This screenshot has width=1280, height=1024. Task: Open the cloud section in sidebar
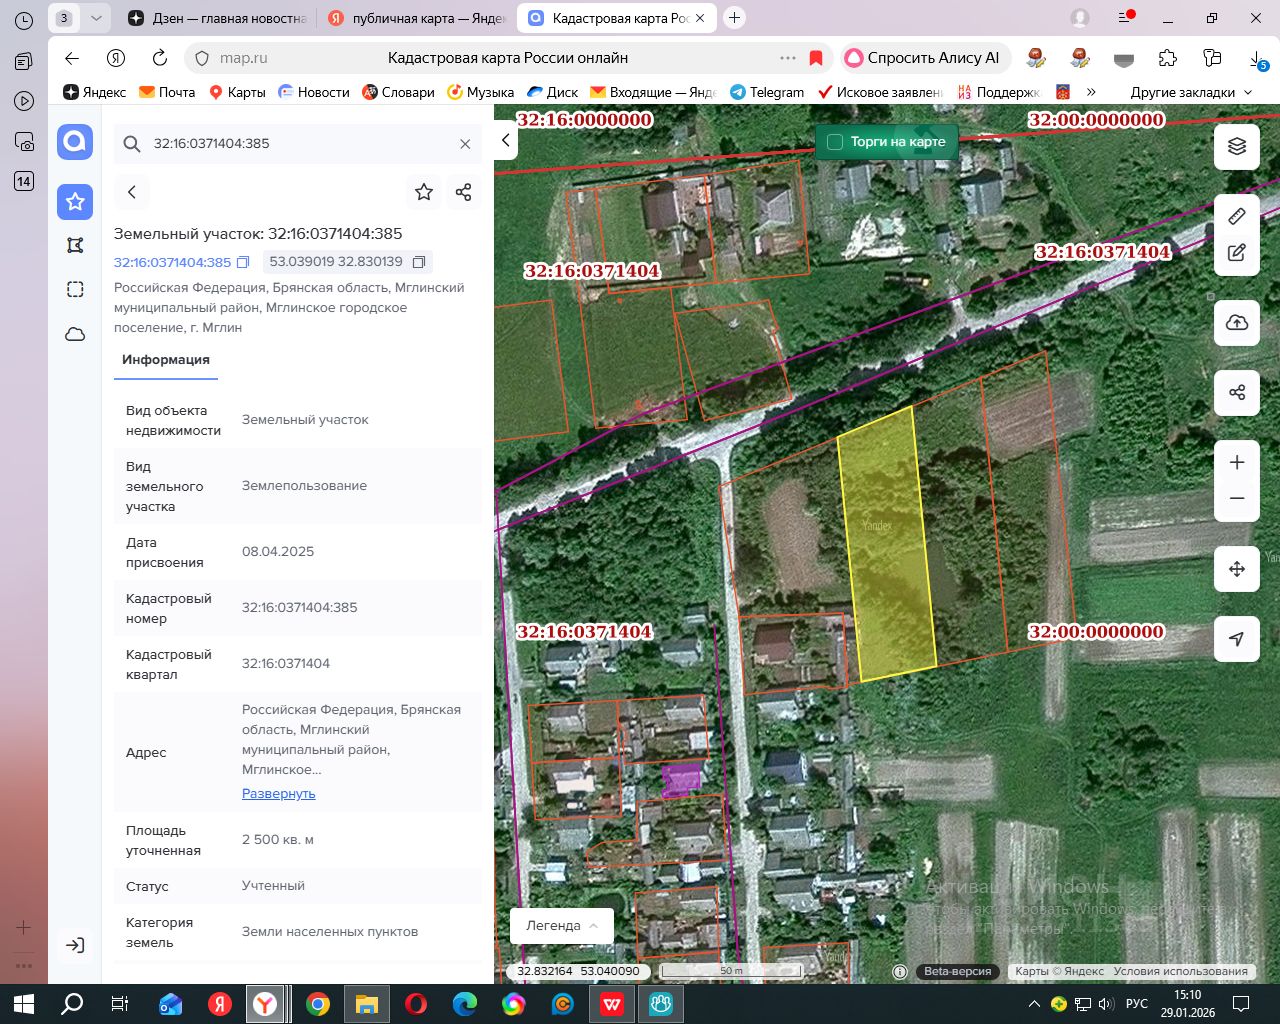(75, 334)
